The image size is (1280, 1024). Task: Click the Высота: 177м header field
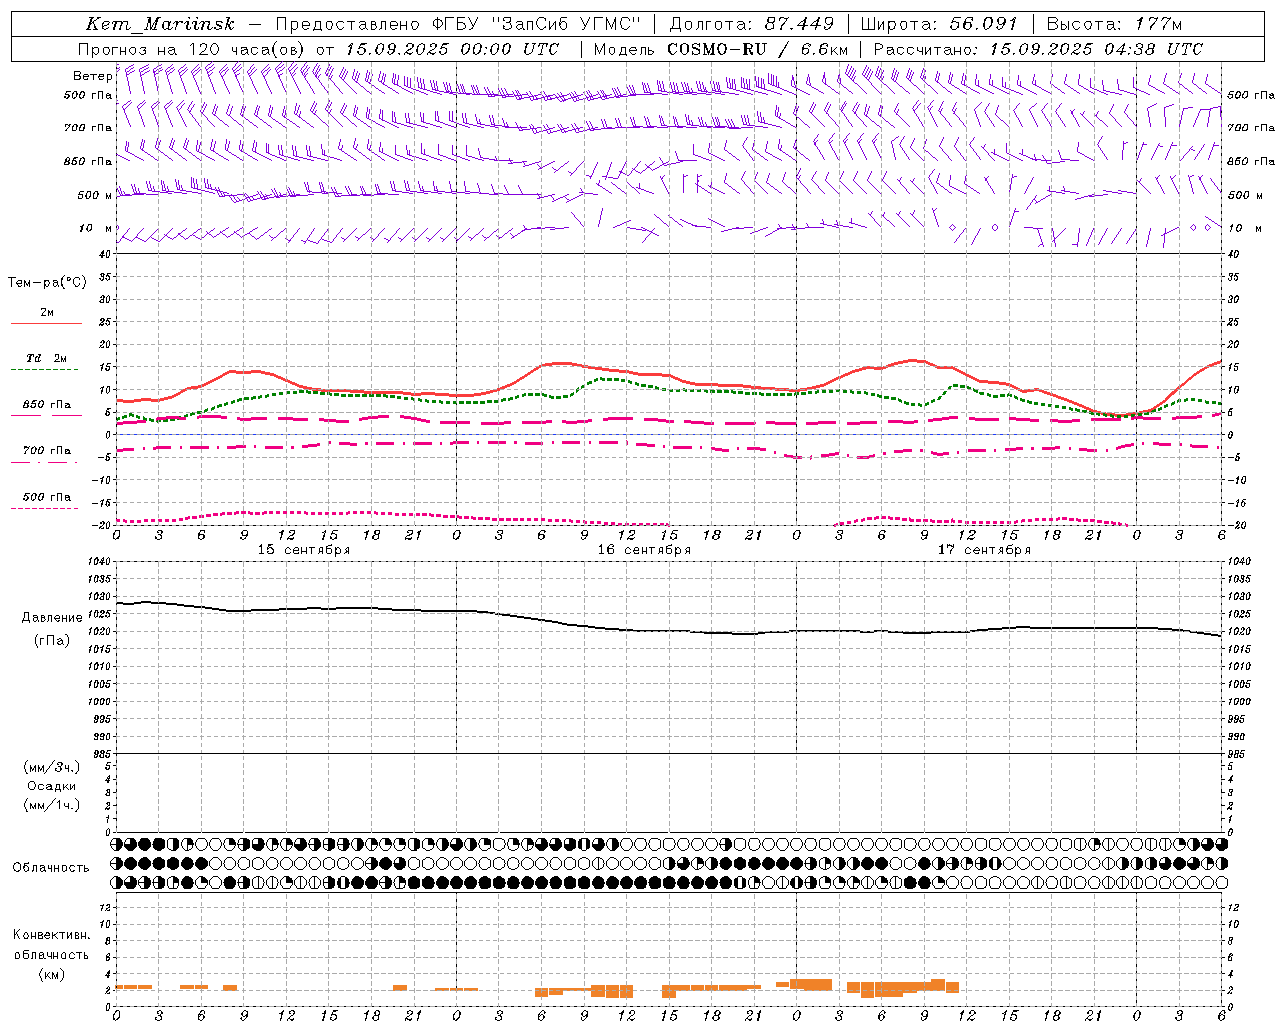(1114, 24)
